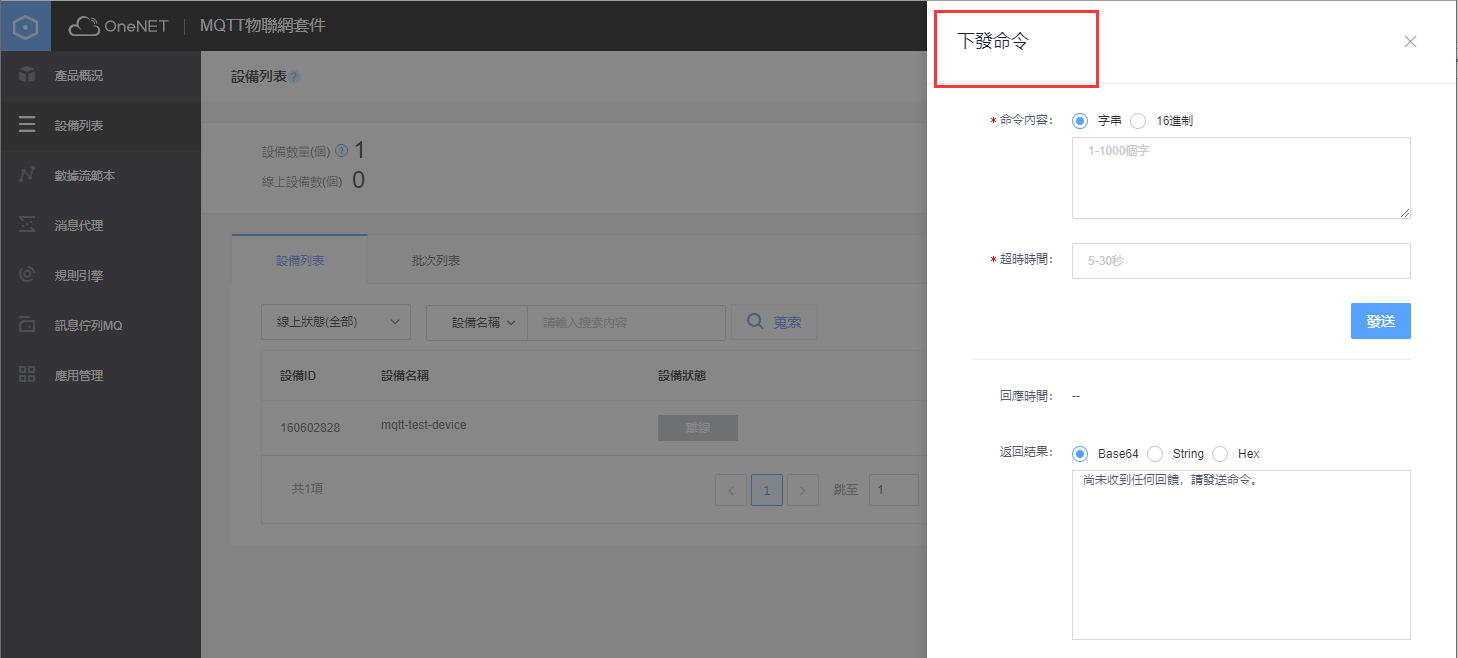Viewport: 1458px width, 658px height.
Task: Click the 設備ID column header
Action: click(298, 376)
